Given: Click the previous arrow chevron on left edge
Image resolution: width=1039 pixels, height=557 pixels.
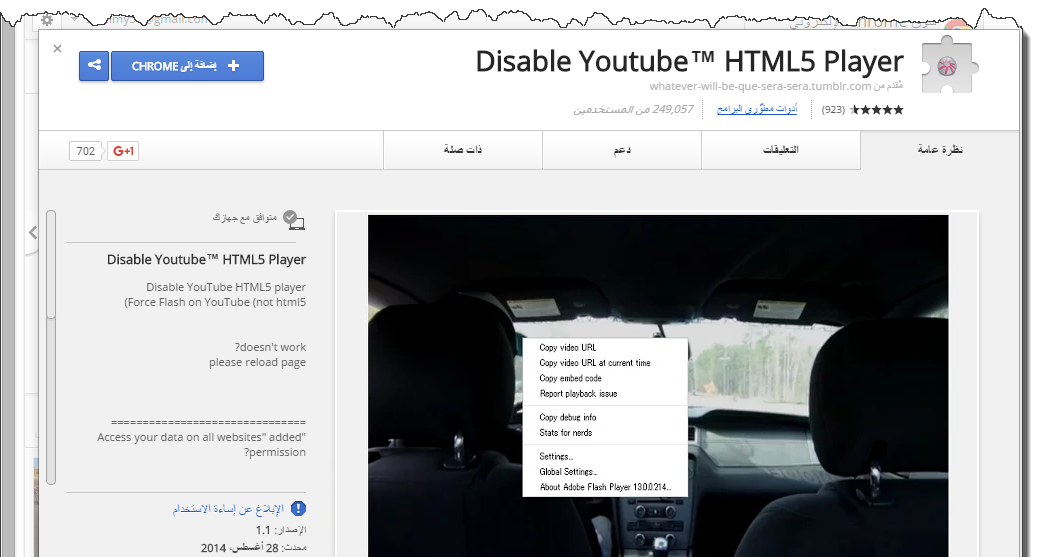Looking at the screenshot, I should click(33, 232).
